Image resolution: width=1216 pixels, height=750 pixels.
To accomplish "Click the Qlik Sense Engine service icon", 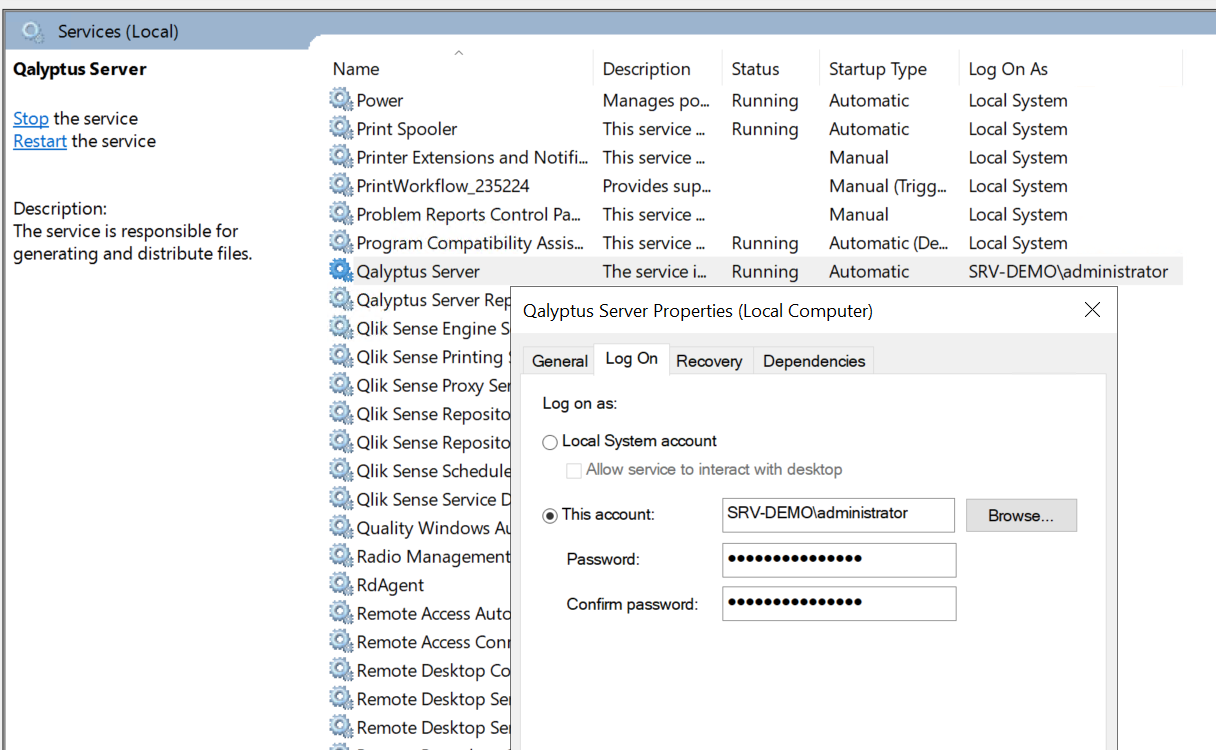I will coord(341,328).
